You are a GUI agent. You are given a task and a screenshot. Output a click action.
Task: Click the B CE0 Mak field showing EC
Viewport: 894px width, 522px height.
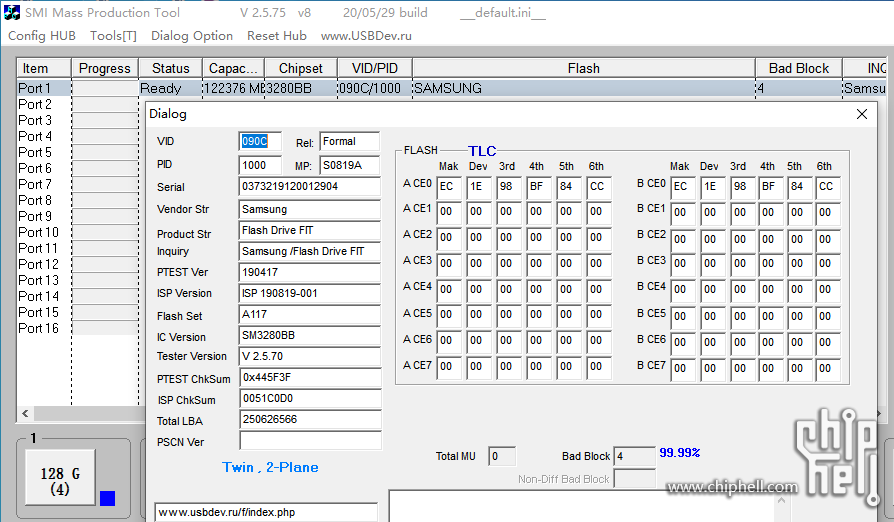pyautogui.click(x=682, y=187)
